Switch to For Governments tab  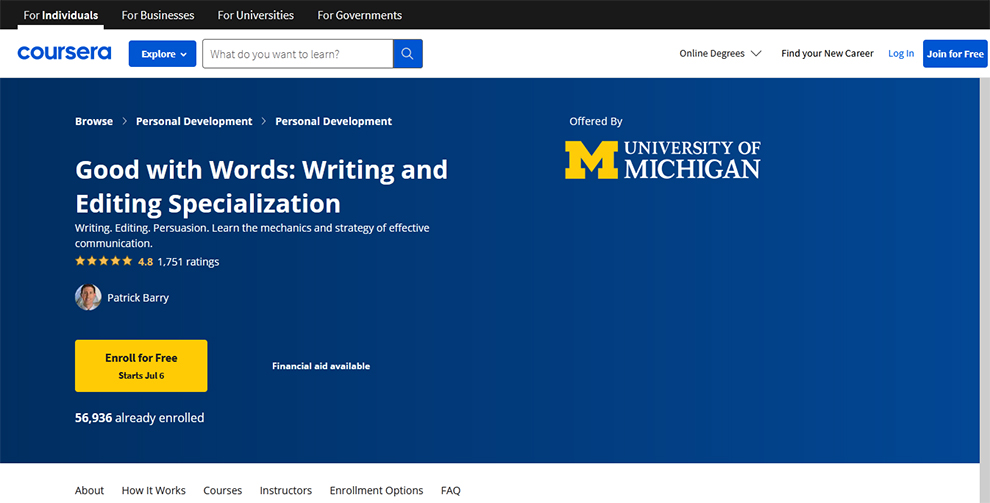[359, 15]
